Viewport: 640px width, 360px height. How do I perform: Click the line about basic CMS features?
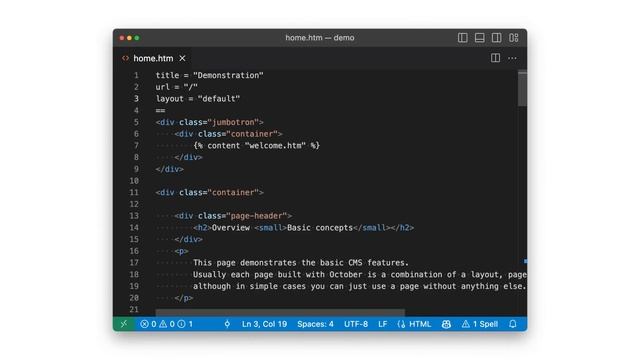pos(301,263)
